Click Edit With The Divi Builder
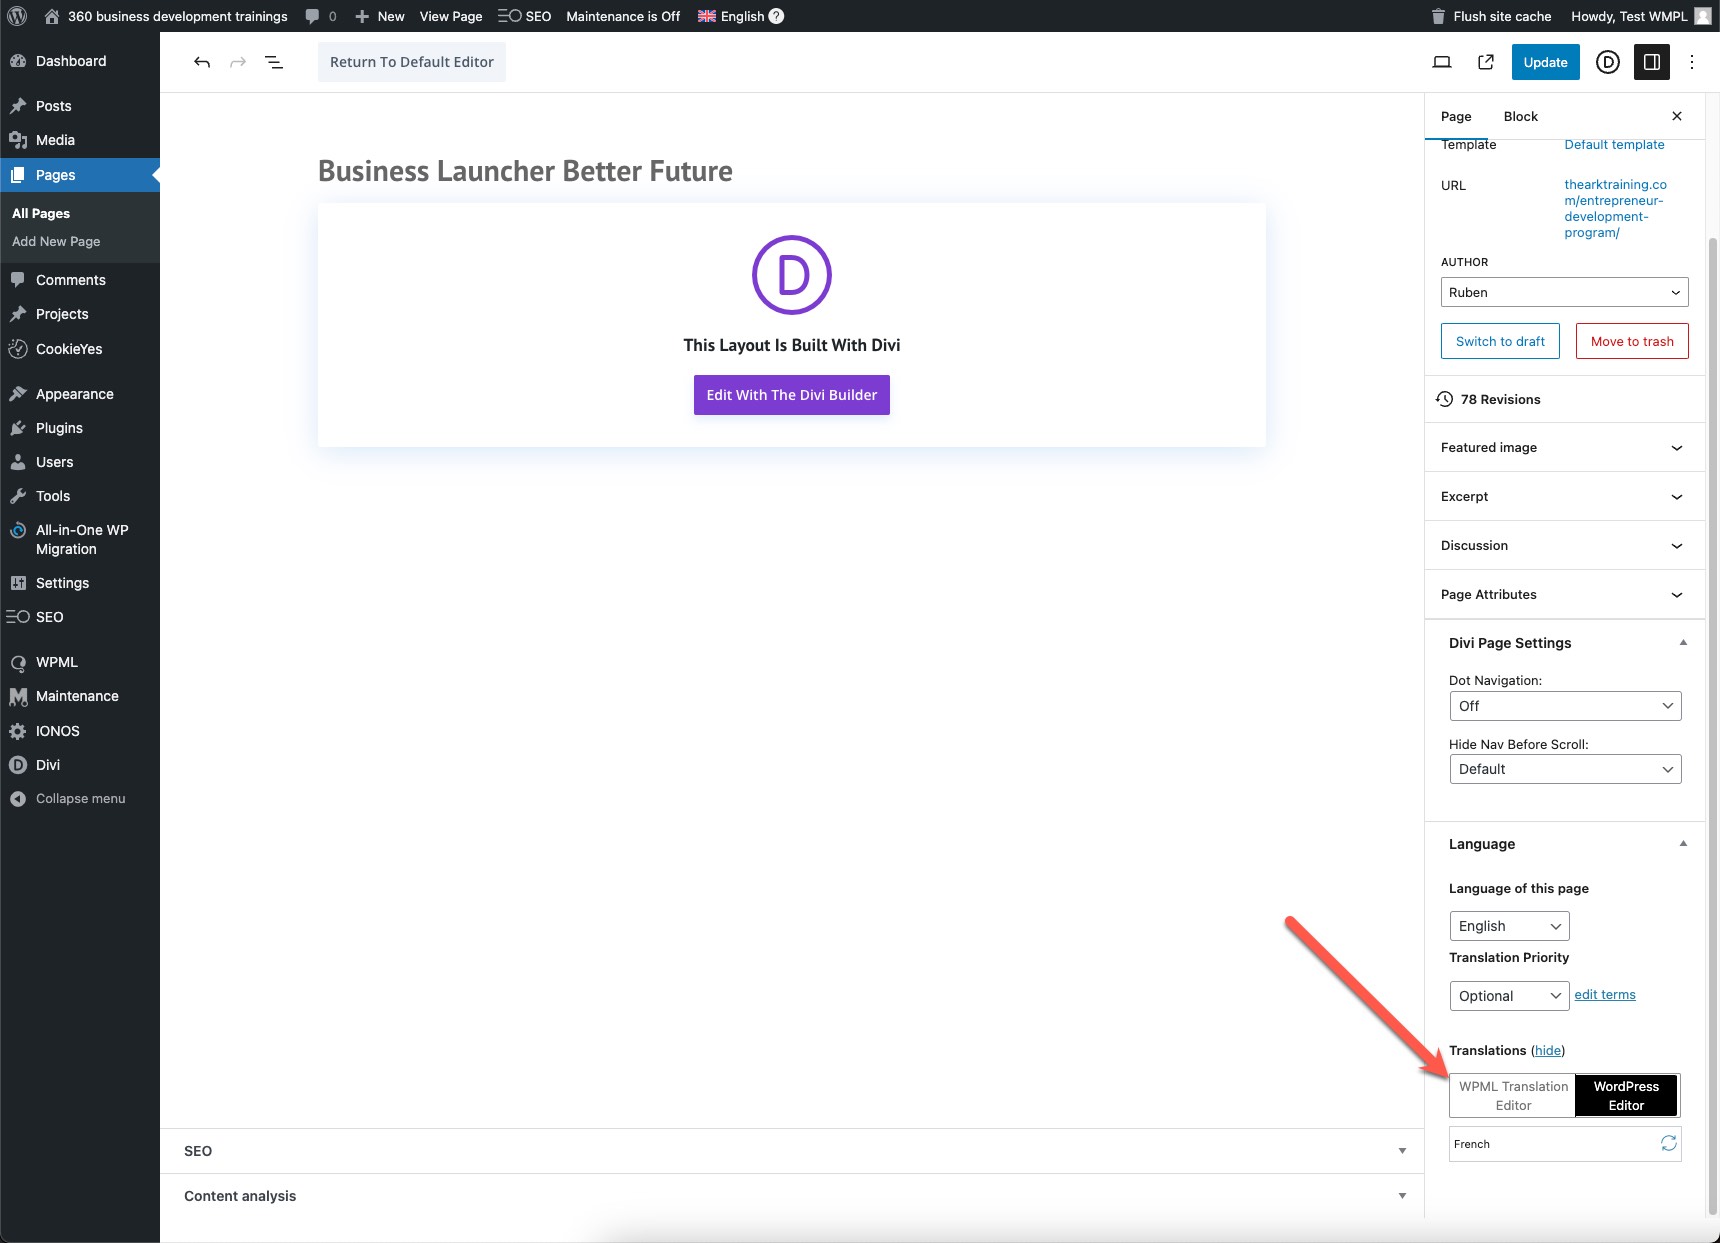The image size is (1720, 1243). [x=792, y=395]
